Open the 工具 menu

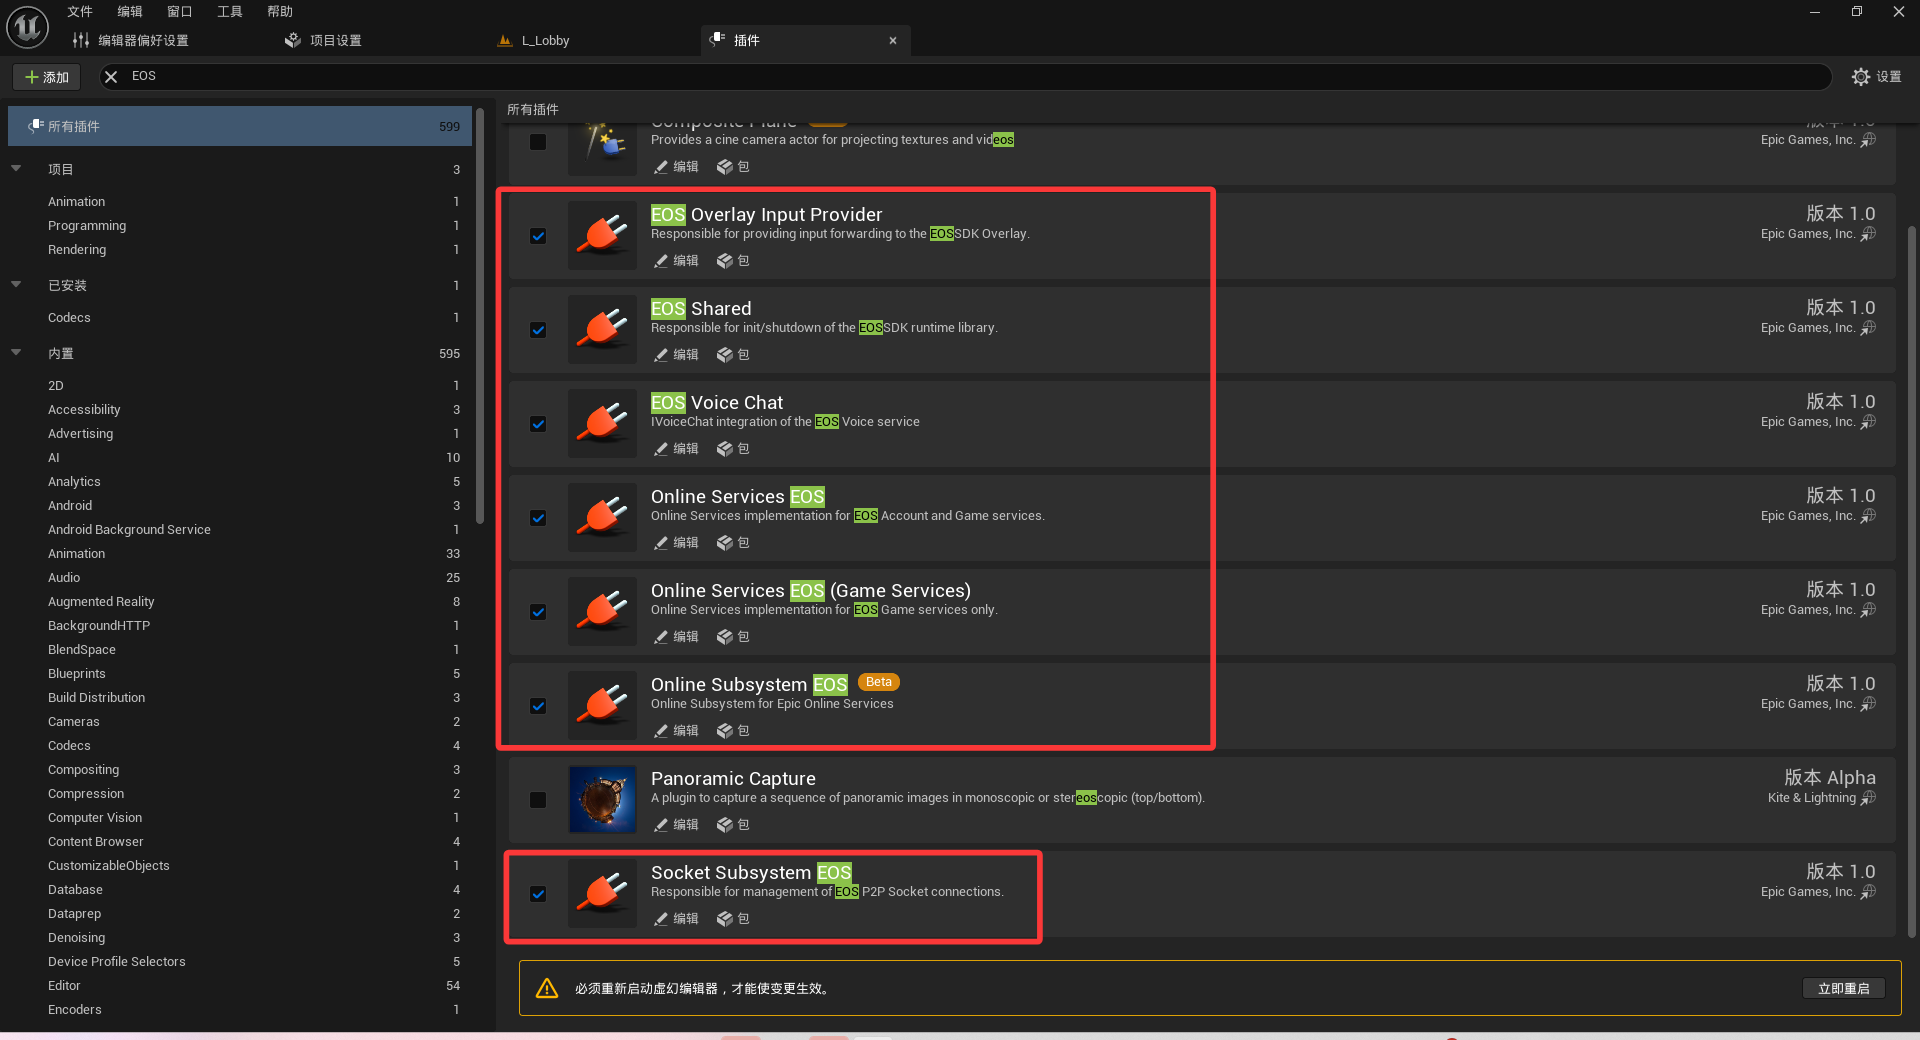tap(229, 12)
